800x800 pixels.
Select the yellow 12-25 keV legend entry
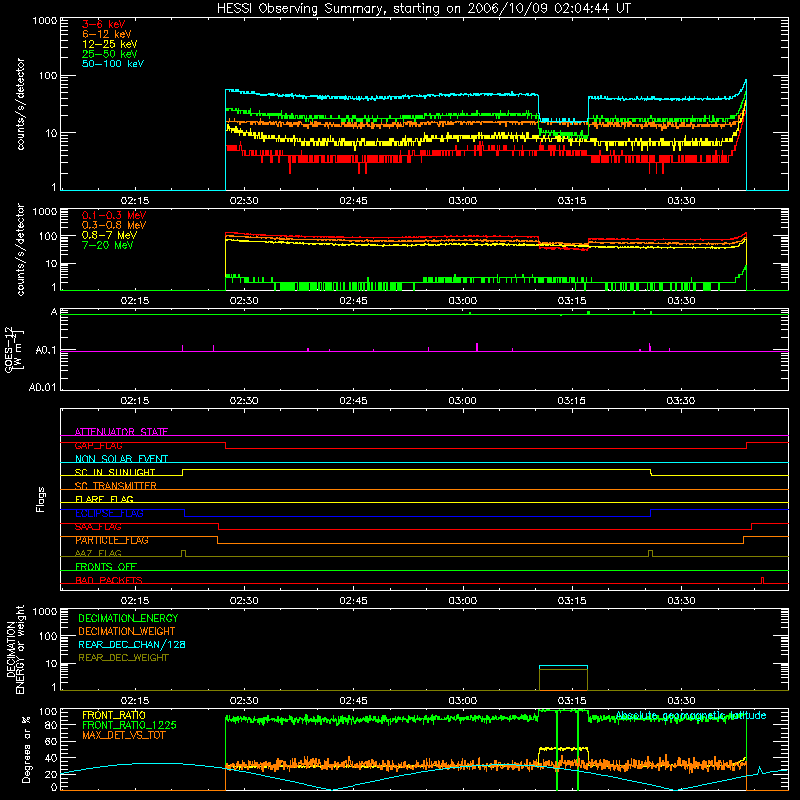click(x=110, y=44)
